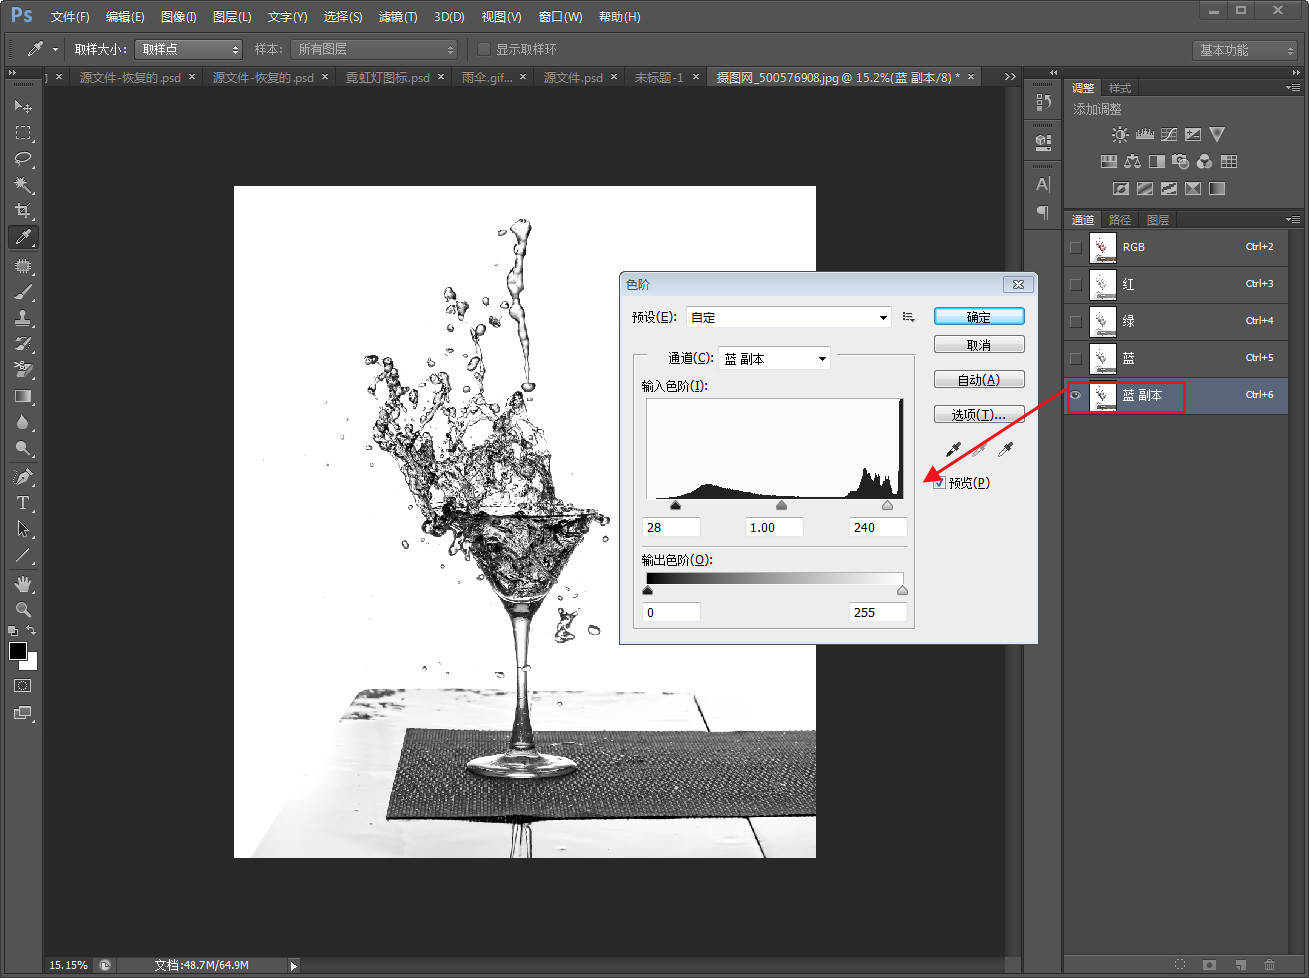This screenshot has height=978, width=1309.
Task: Switch to the 路径 Paths tab
Action: (x=1120, y=220)
